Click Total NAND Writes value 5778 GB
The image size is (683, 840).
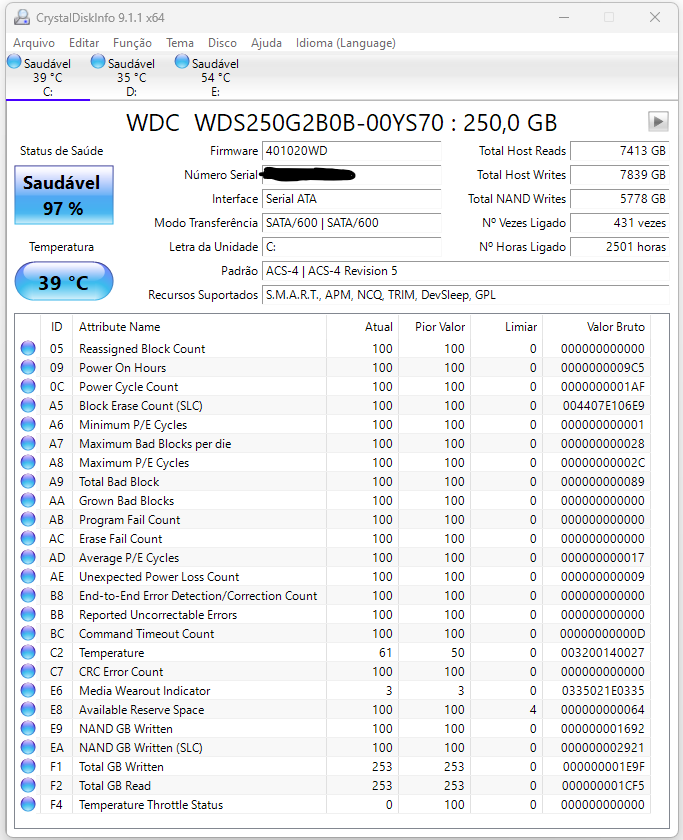620,199
